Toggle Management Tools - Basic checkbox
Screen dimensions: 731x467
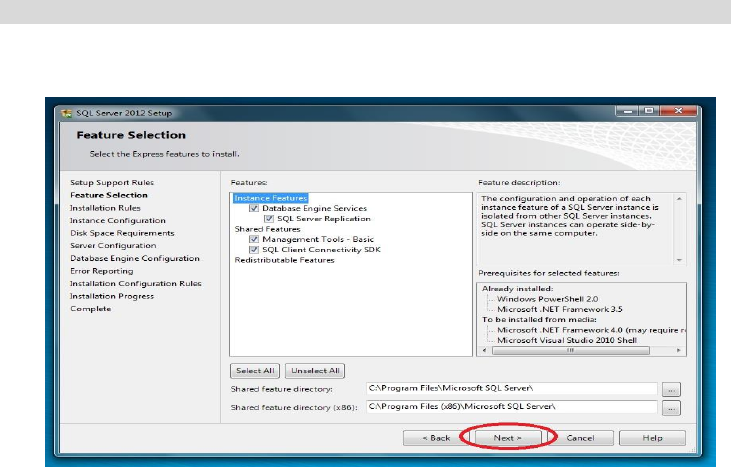coord(254,239)
